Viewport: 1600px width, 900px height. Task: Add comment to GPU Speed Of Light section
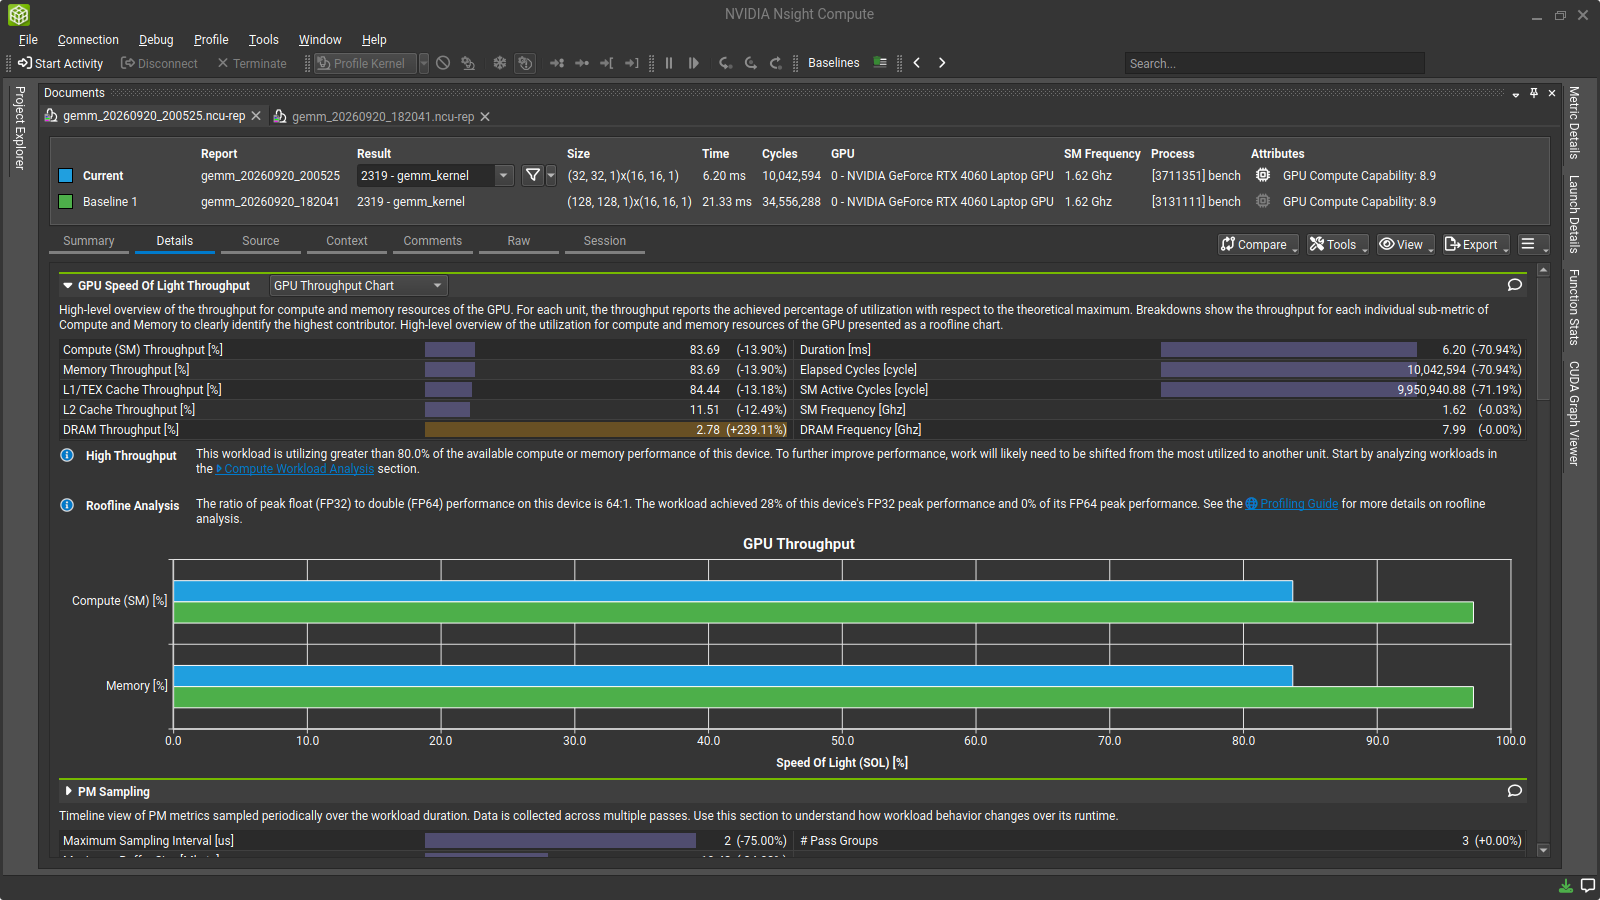coord(1515,285)
